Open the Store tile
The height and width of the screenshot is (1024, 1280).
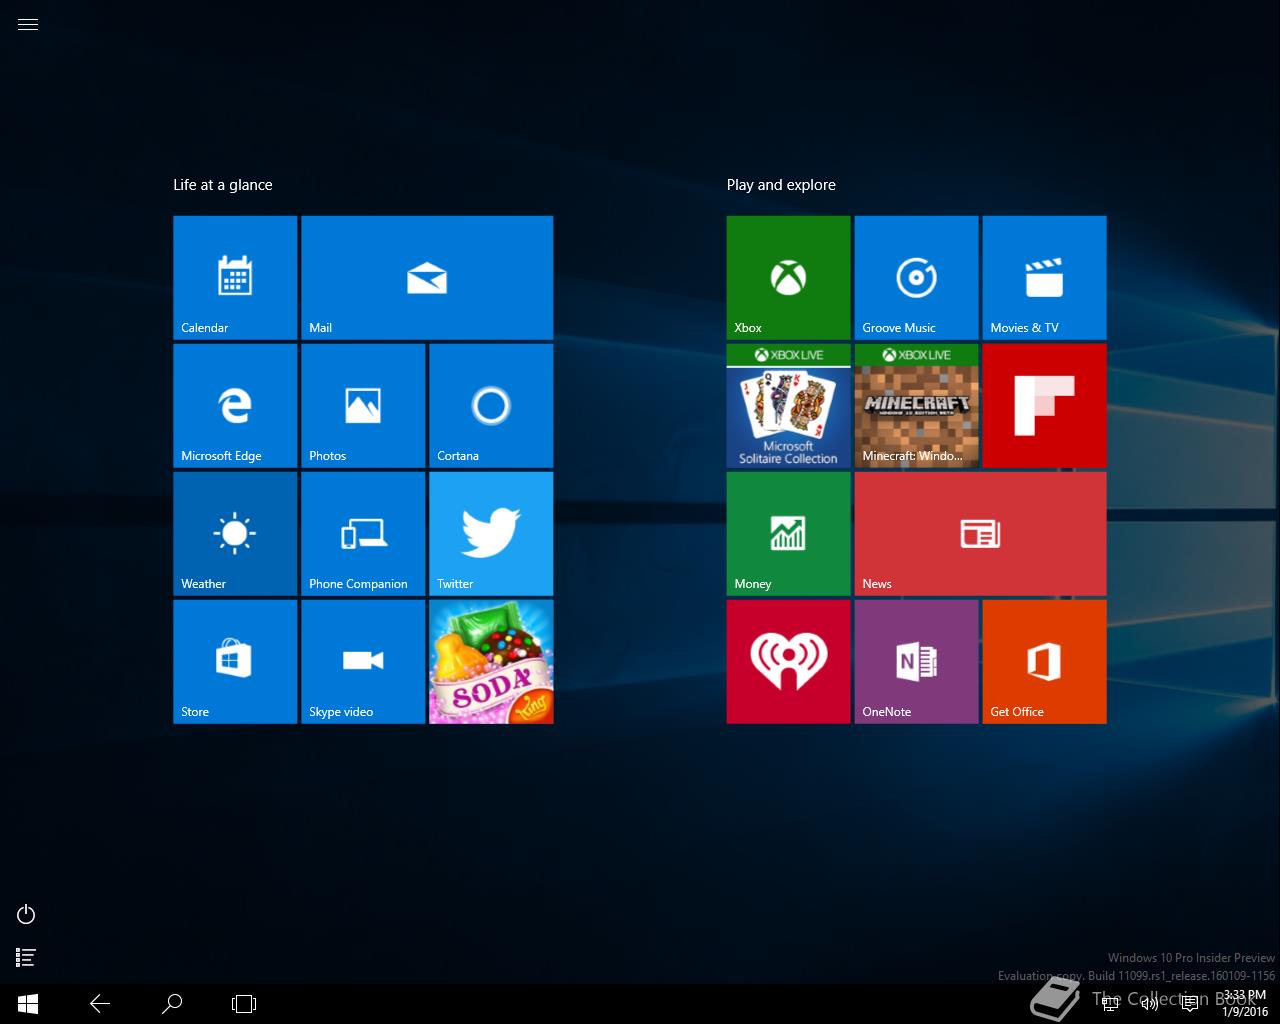(235, 662)
